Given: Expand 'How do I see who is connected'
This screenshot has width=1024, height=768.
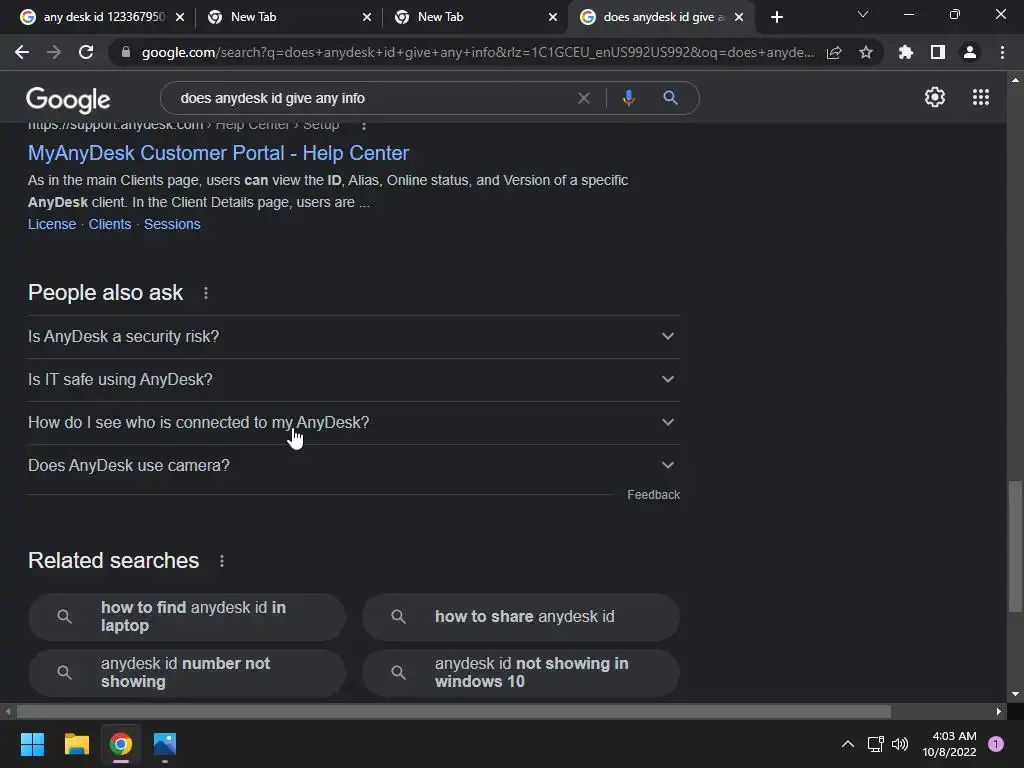Looking at the screenshot, I should (x=354, y=423).
